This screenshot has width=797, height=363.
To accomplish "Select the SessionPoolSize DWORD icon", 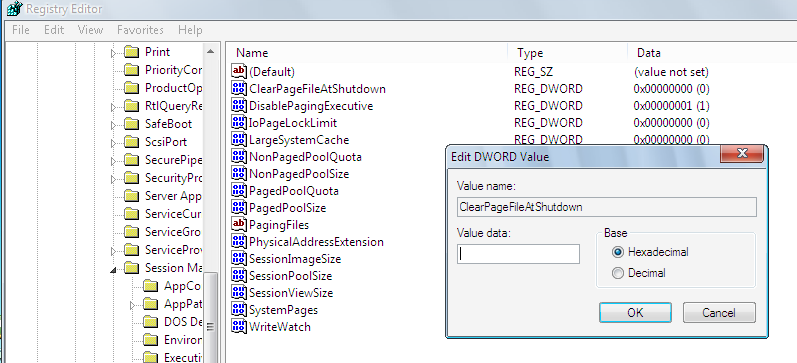I will click(238, 276).
